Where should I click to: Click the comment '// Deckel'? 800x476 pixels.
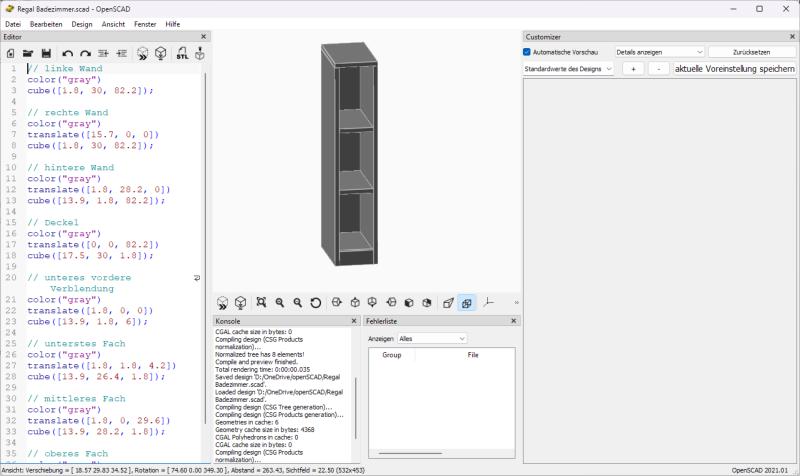coord(53,222)
